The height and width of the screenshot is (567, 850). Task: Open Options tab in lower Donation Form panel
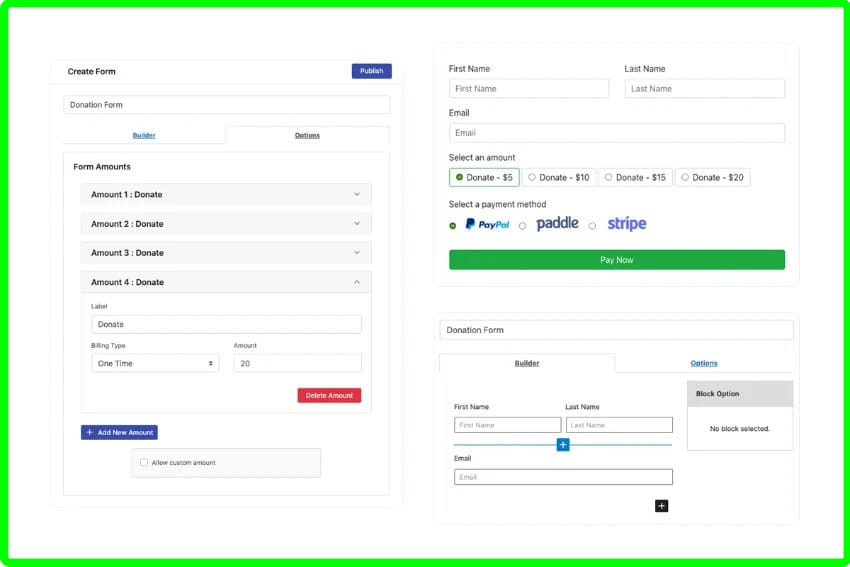(x=704, y=363)
